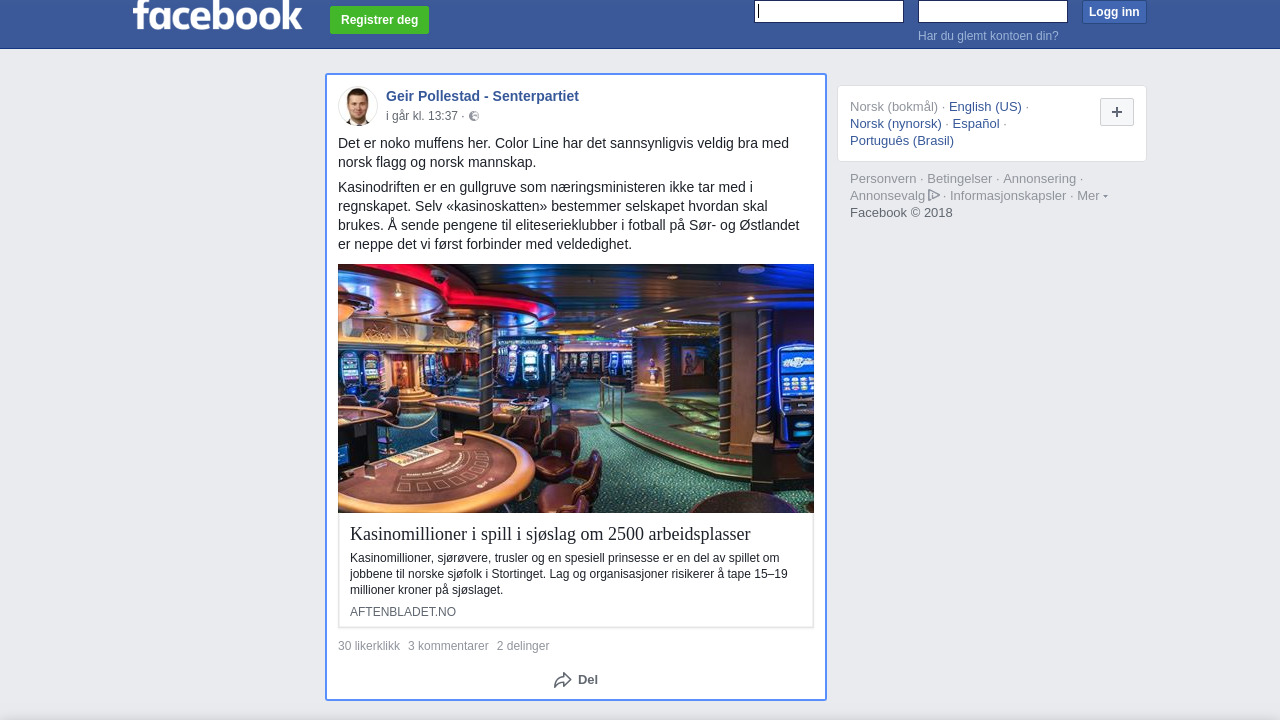Click the article description starting Kasinomillioner, sjørøvere
This screenshot has height=720, width=1280.
coord(569,574)
